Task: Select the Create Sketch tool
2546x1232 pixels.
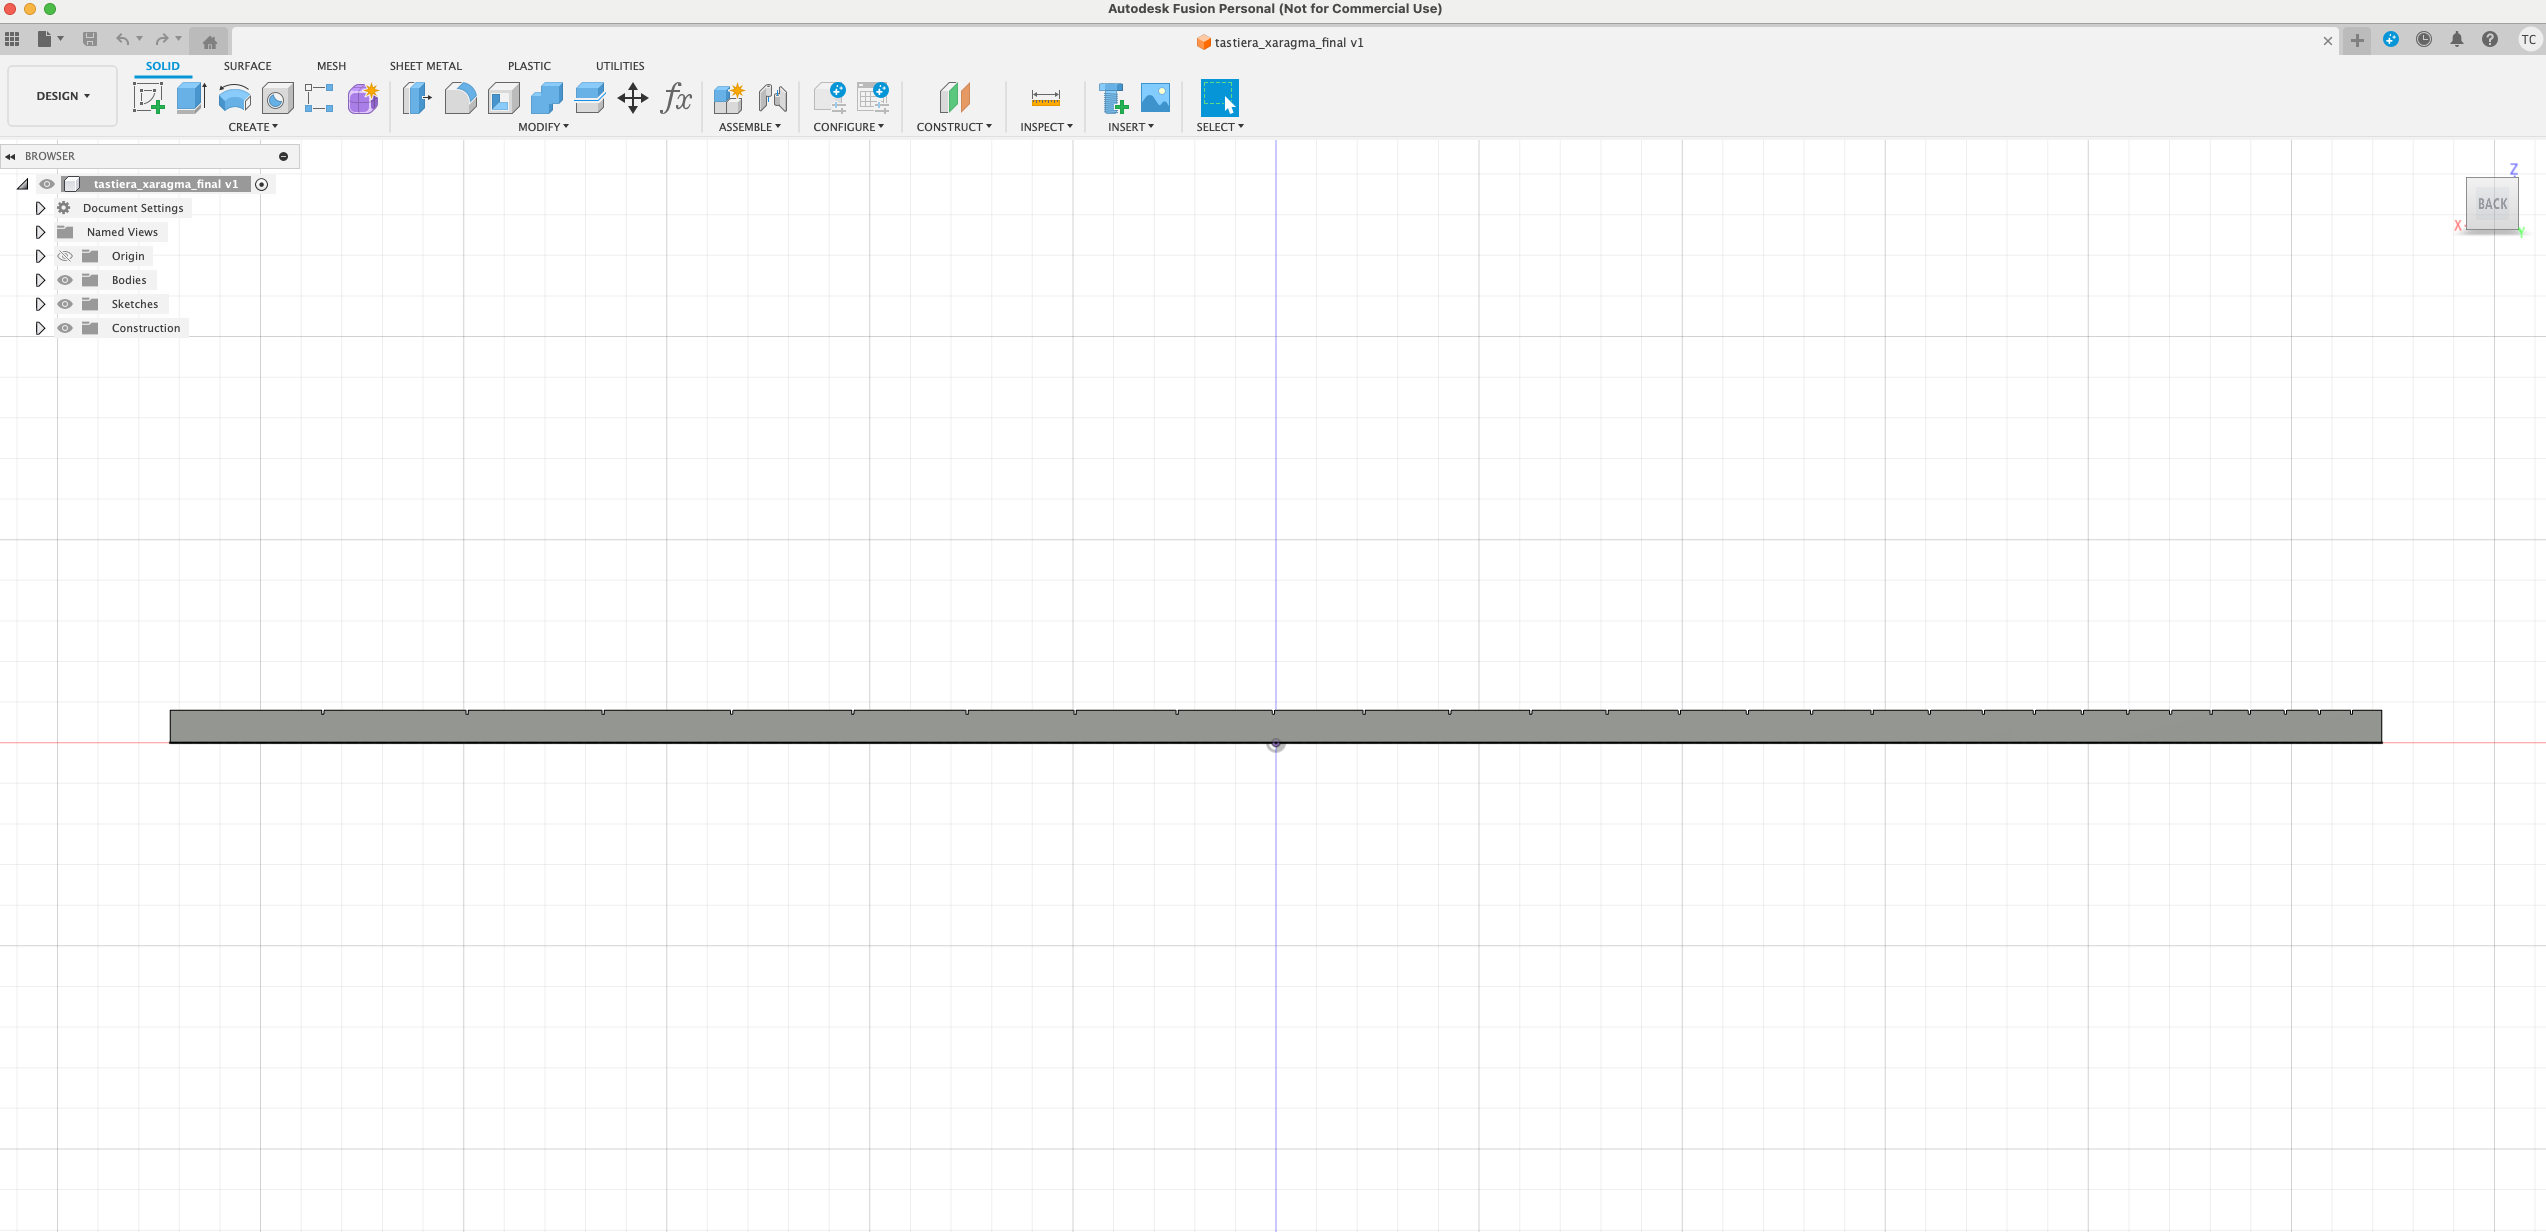Action: (148, 98)
